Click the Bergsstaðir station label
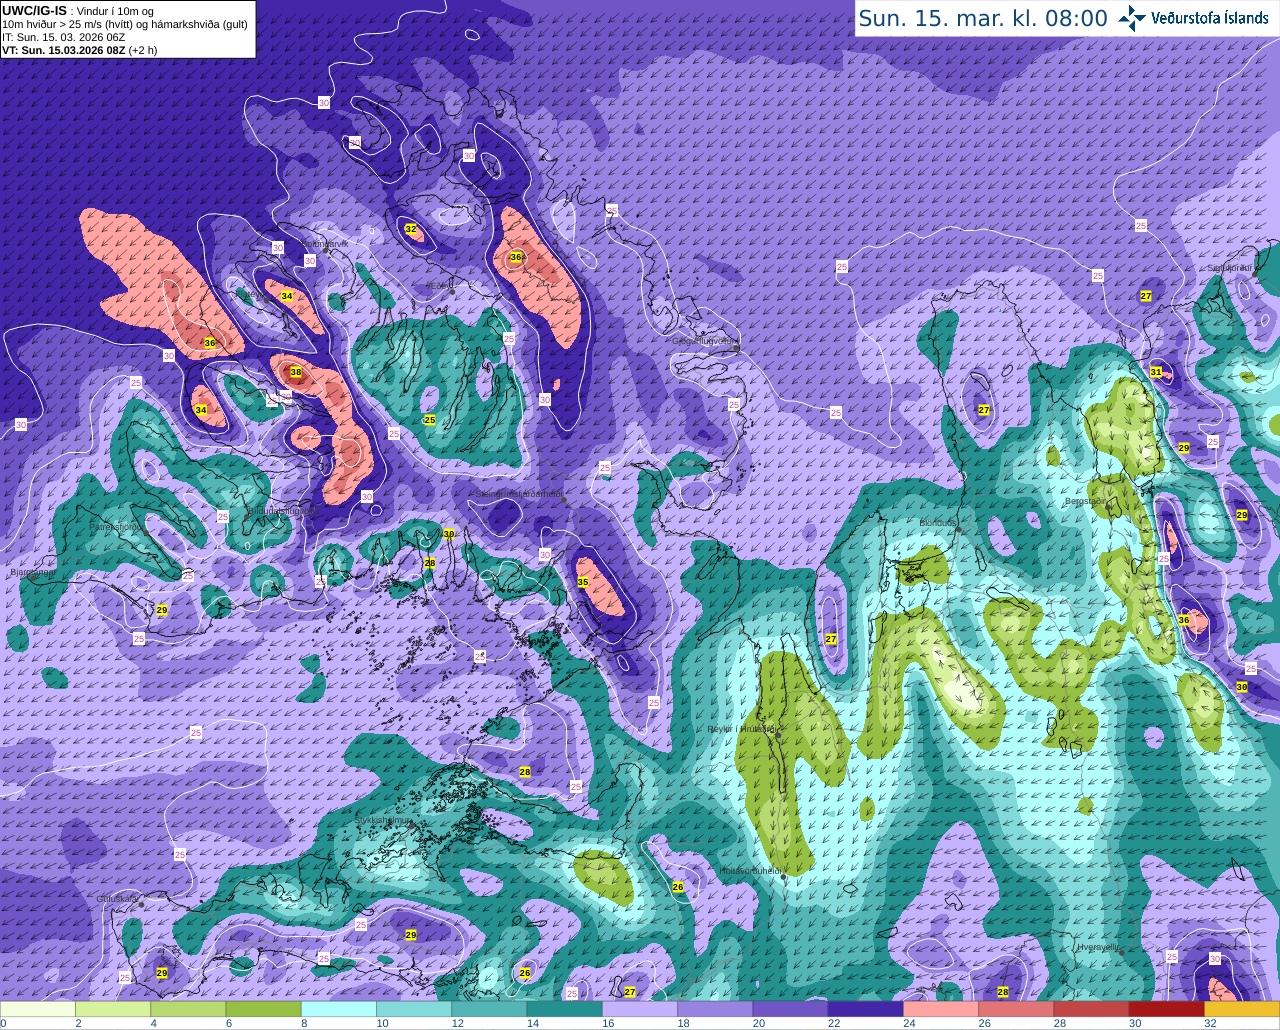Viewport: 1280px width, 1030px height. [1087, 501]
